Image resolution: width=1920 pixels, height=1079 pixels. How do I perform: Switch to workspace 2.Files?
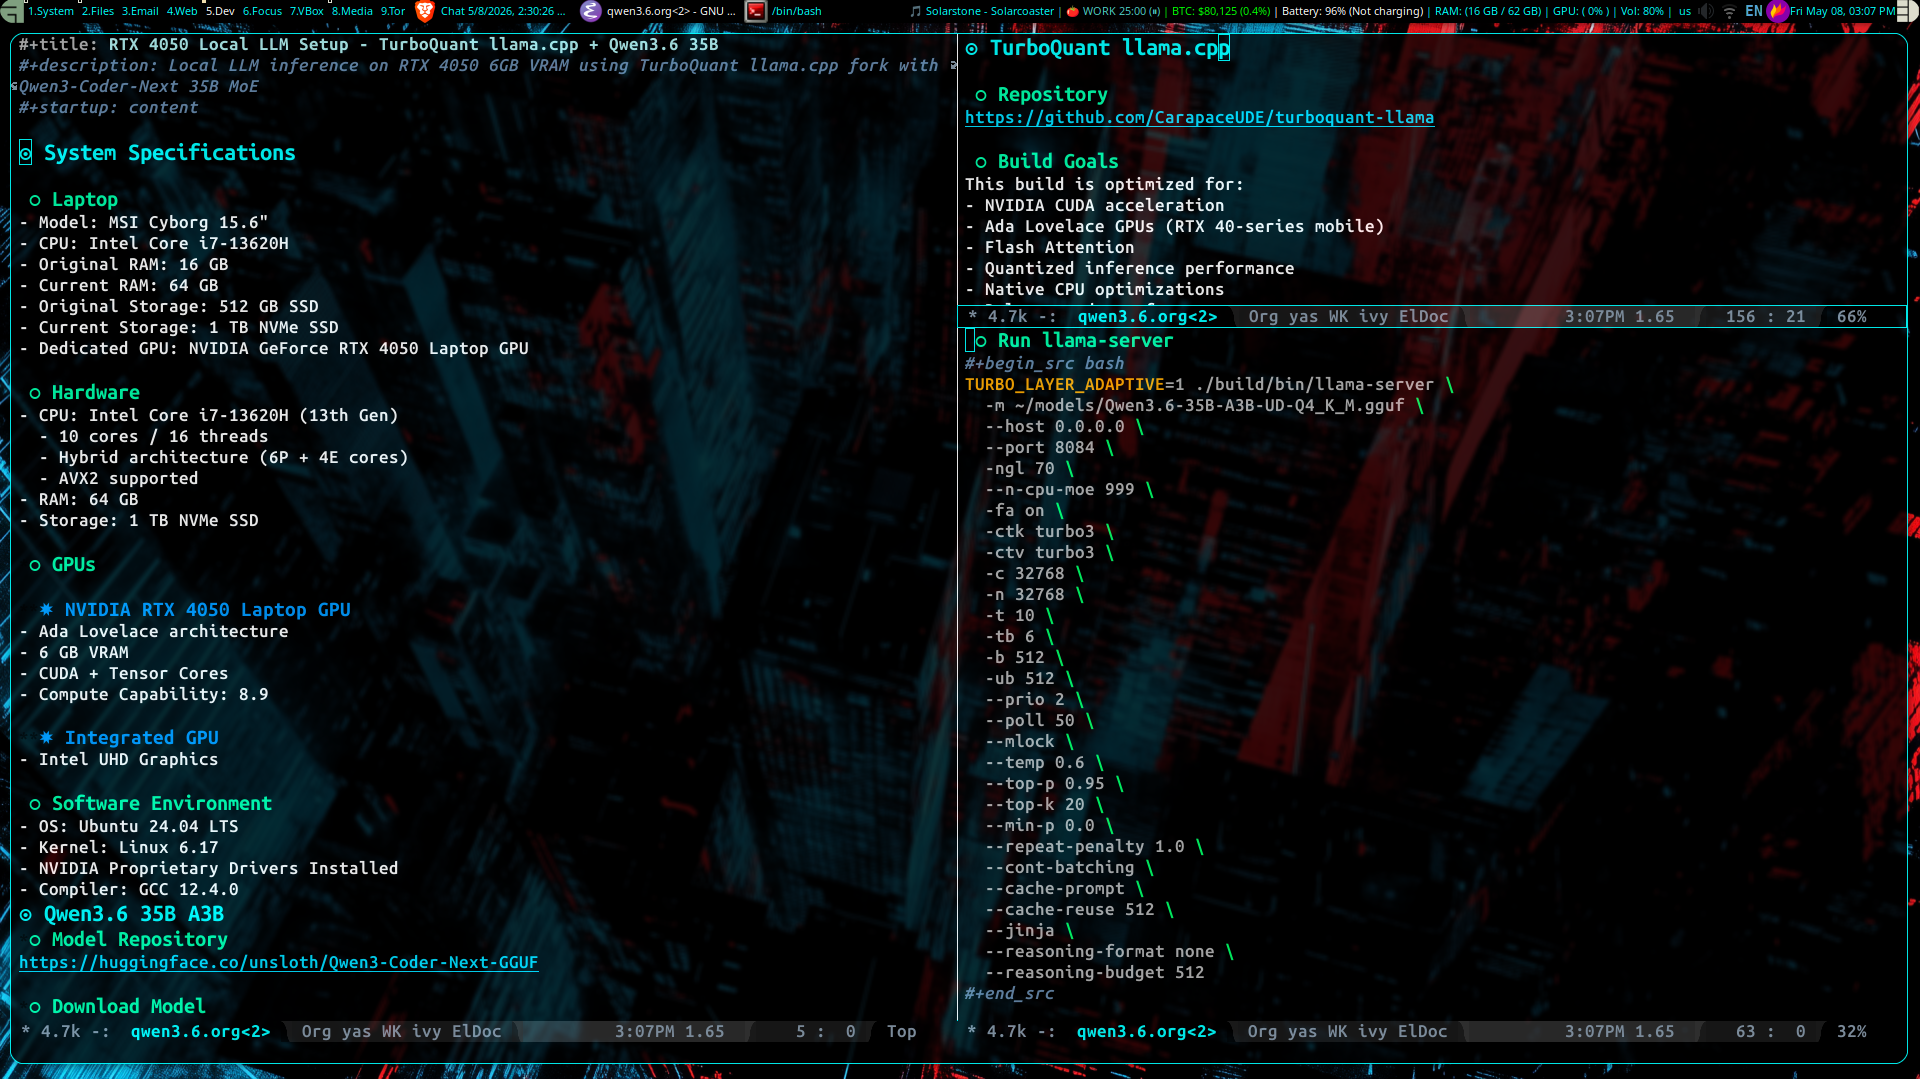pyautogui.click(x=98, y=12)
